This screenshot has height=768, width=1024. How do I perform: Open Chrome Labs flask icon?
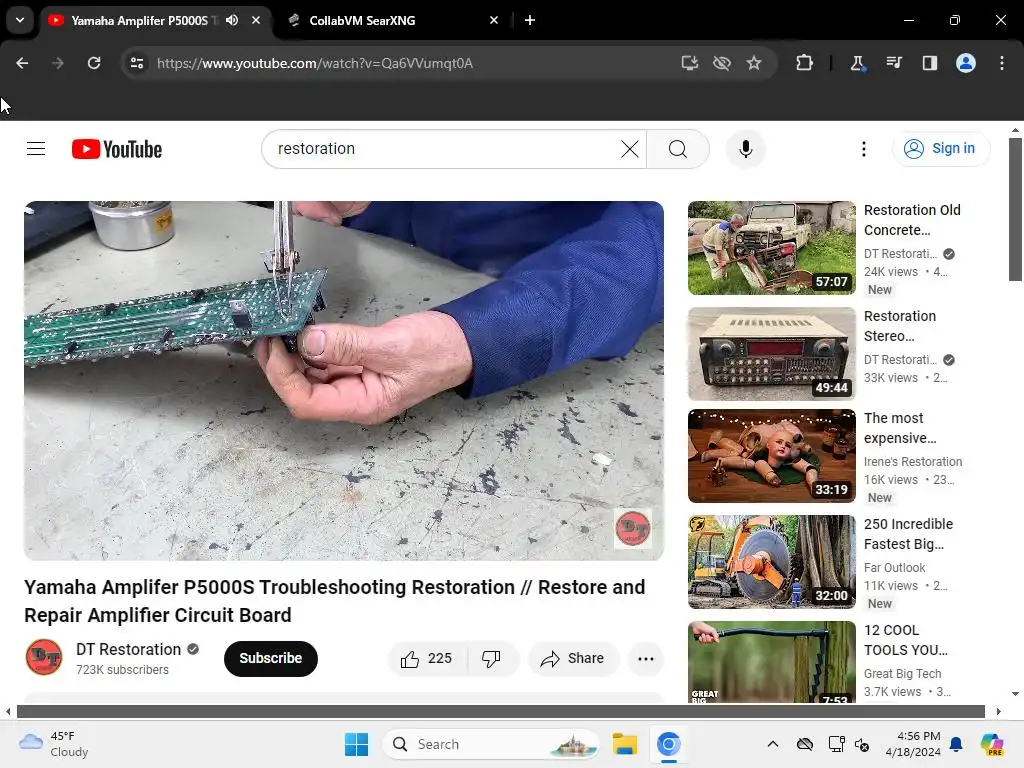857,63
